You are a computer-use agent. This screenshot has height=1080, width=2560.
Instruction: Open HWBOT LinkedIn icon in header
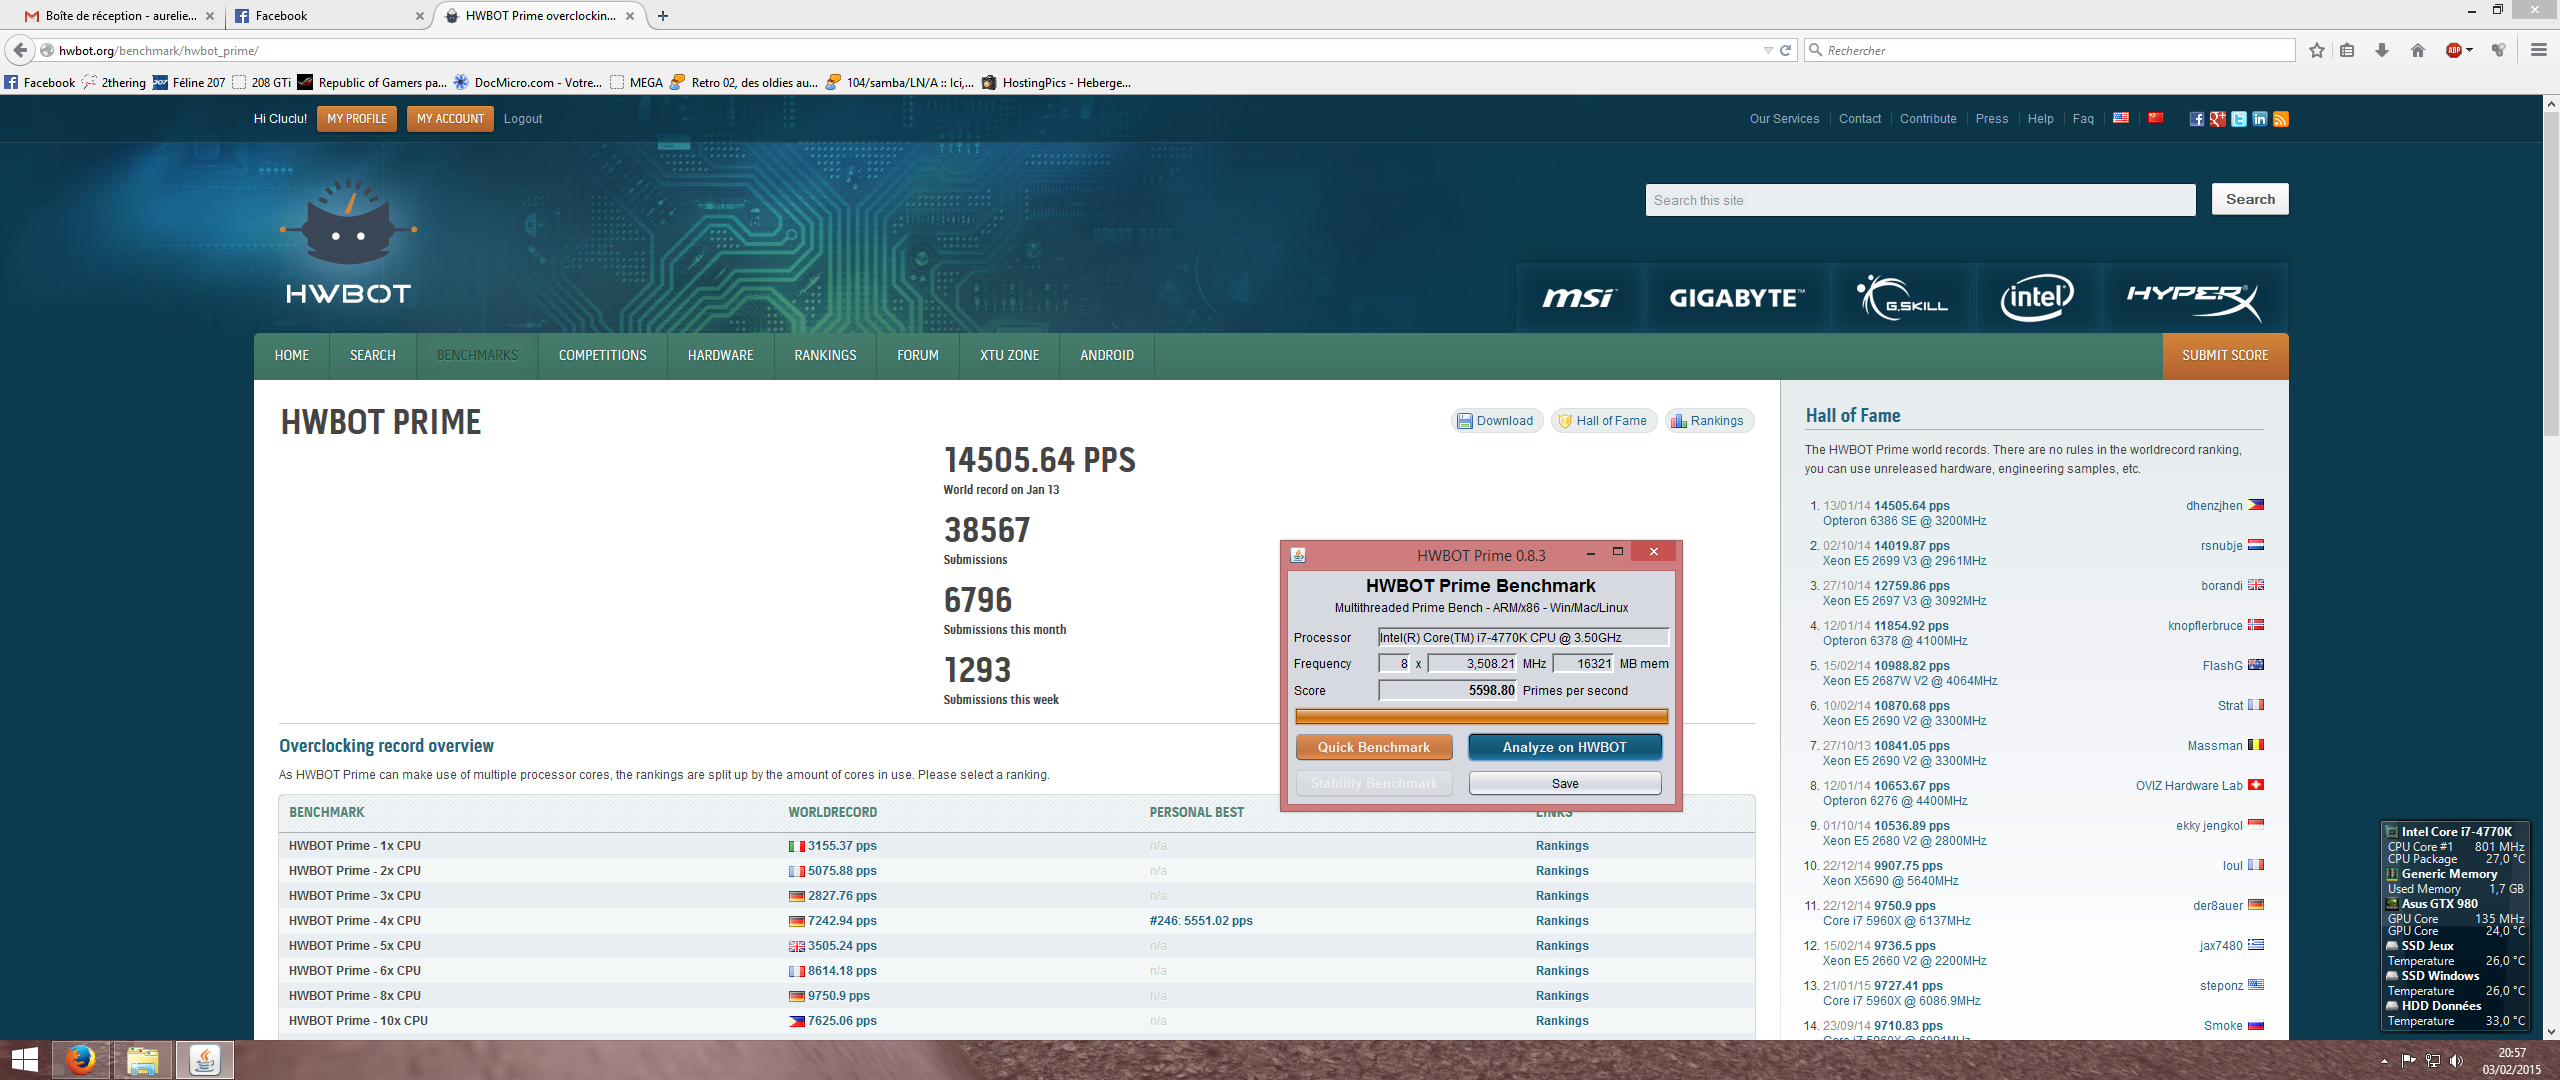coord(2259,119)
